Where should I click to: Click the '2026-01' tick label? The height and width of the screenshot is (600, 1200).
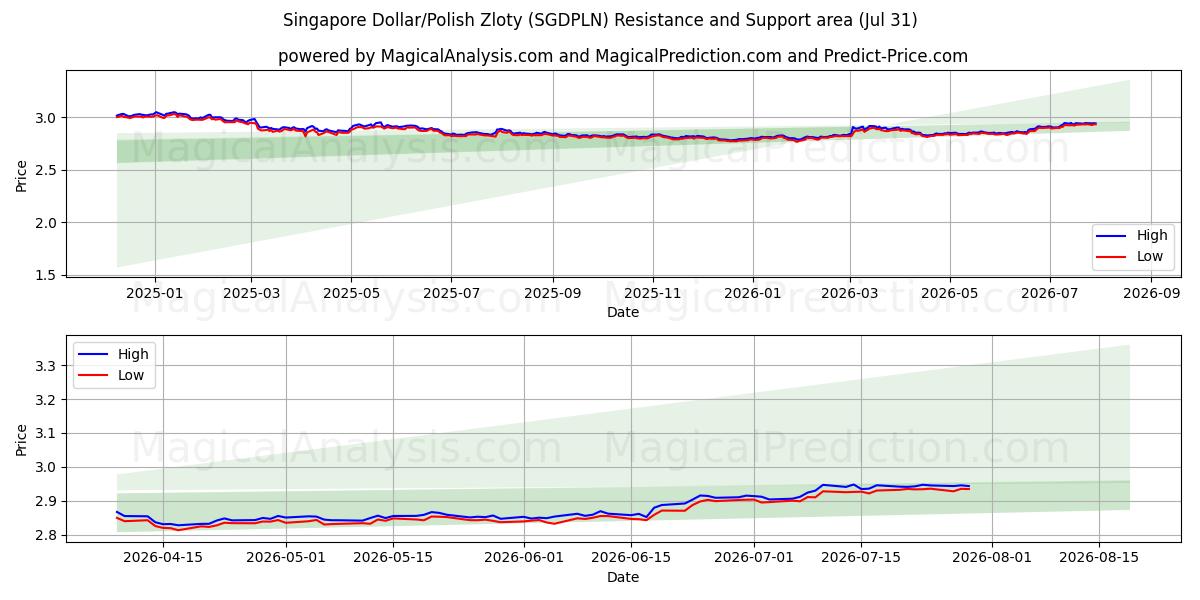click(752, 293)
